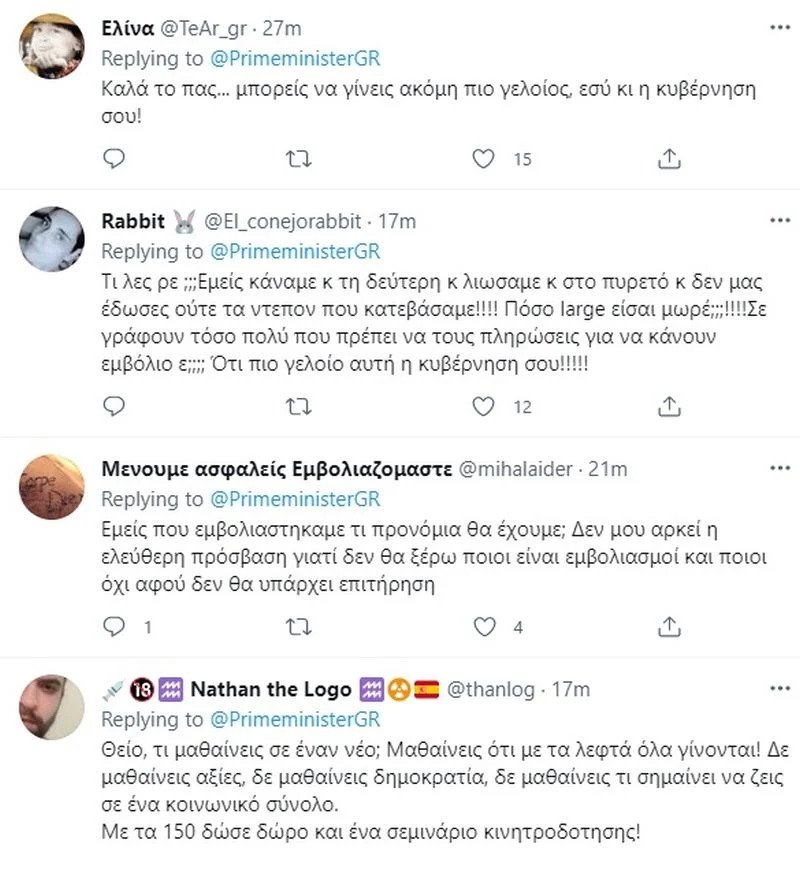The height and width of the screenshot is (870, 800).
Task: Share Rabbit's tweet
Action: coord(668,406)
